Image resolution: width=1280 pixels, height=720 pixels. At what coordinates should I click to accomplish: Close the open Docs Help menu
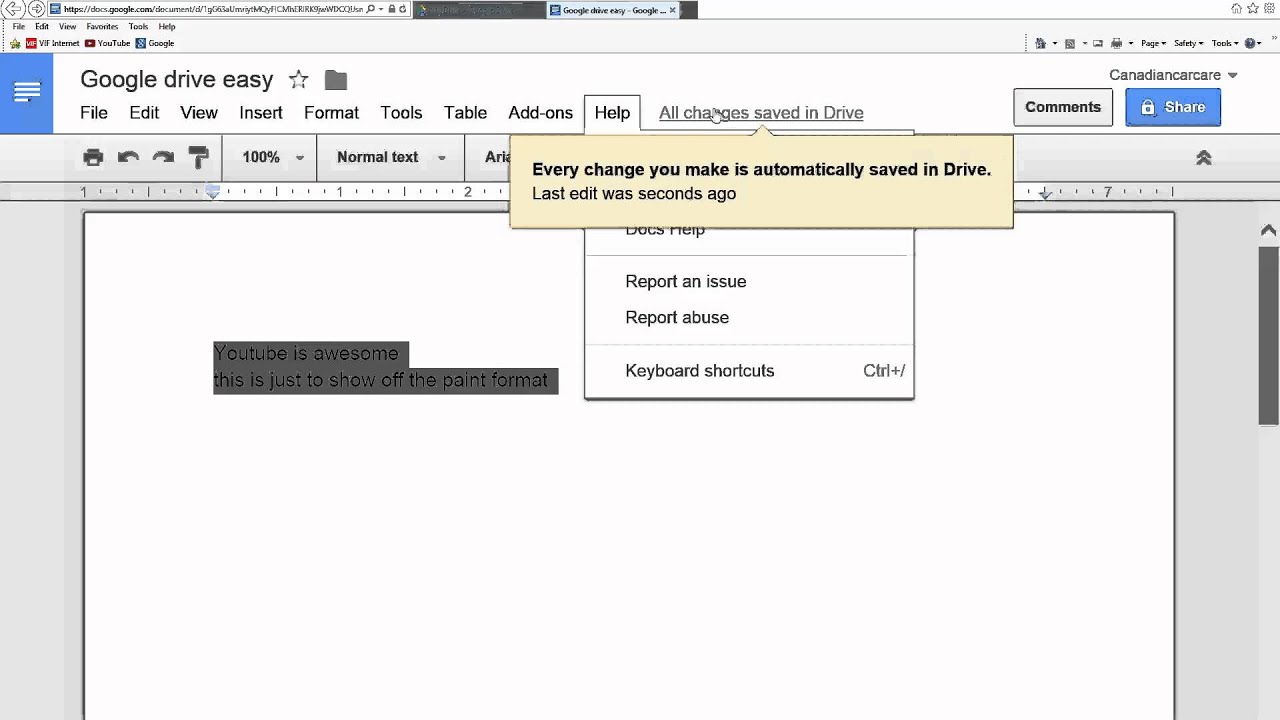pyautogui.click(x=612, y=113)
